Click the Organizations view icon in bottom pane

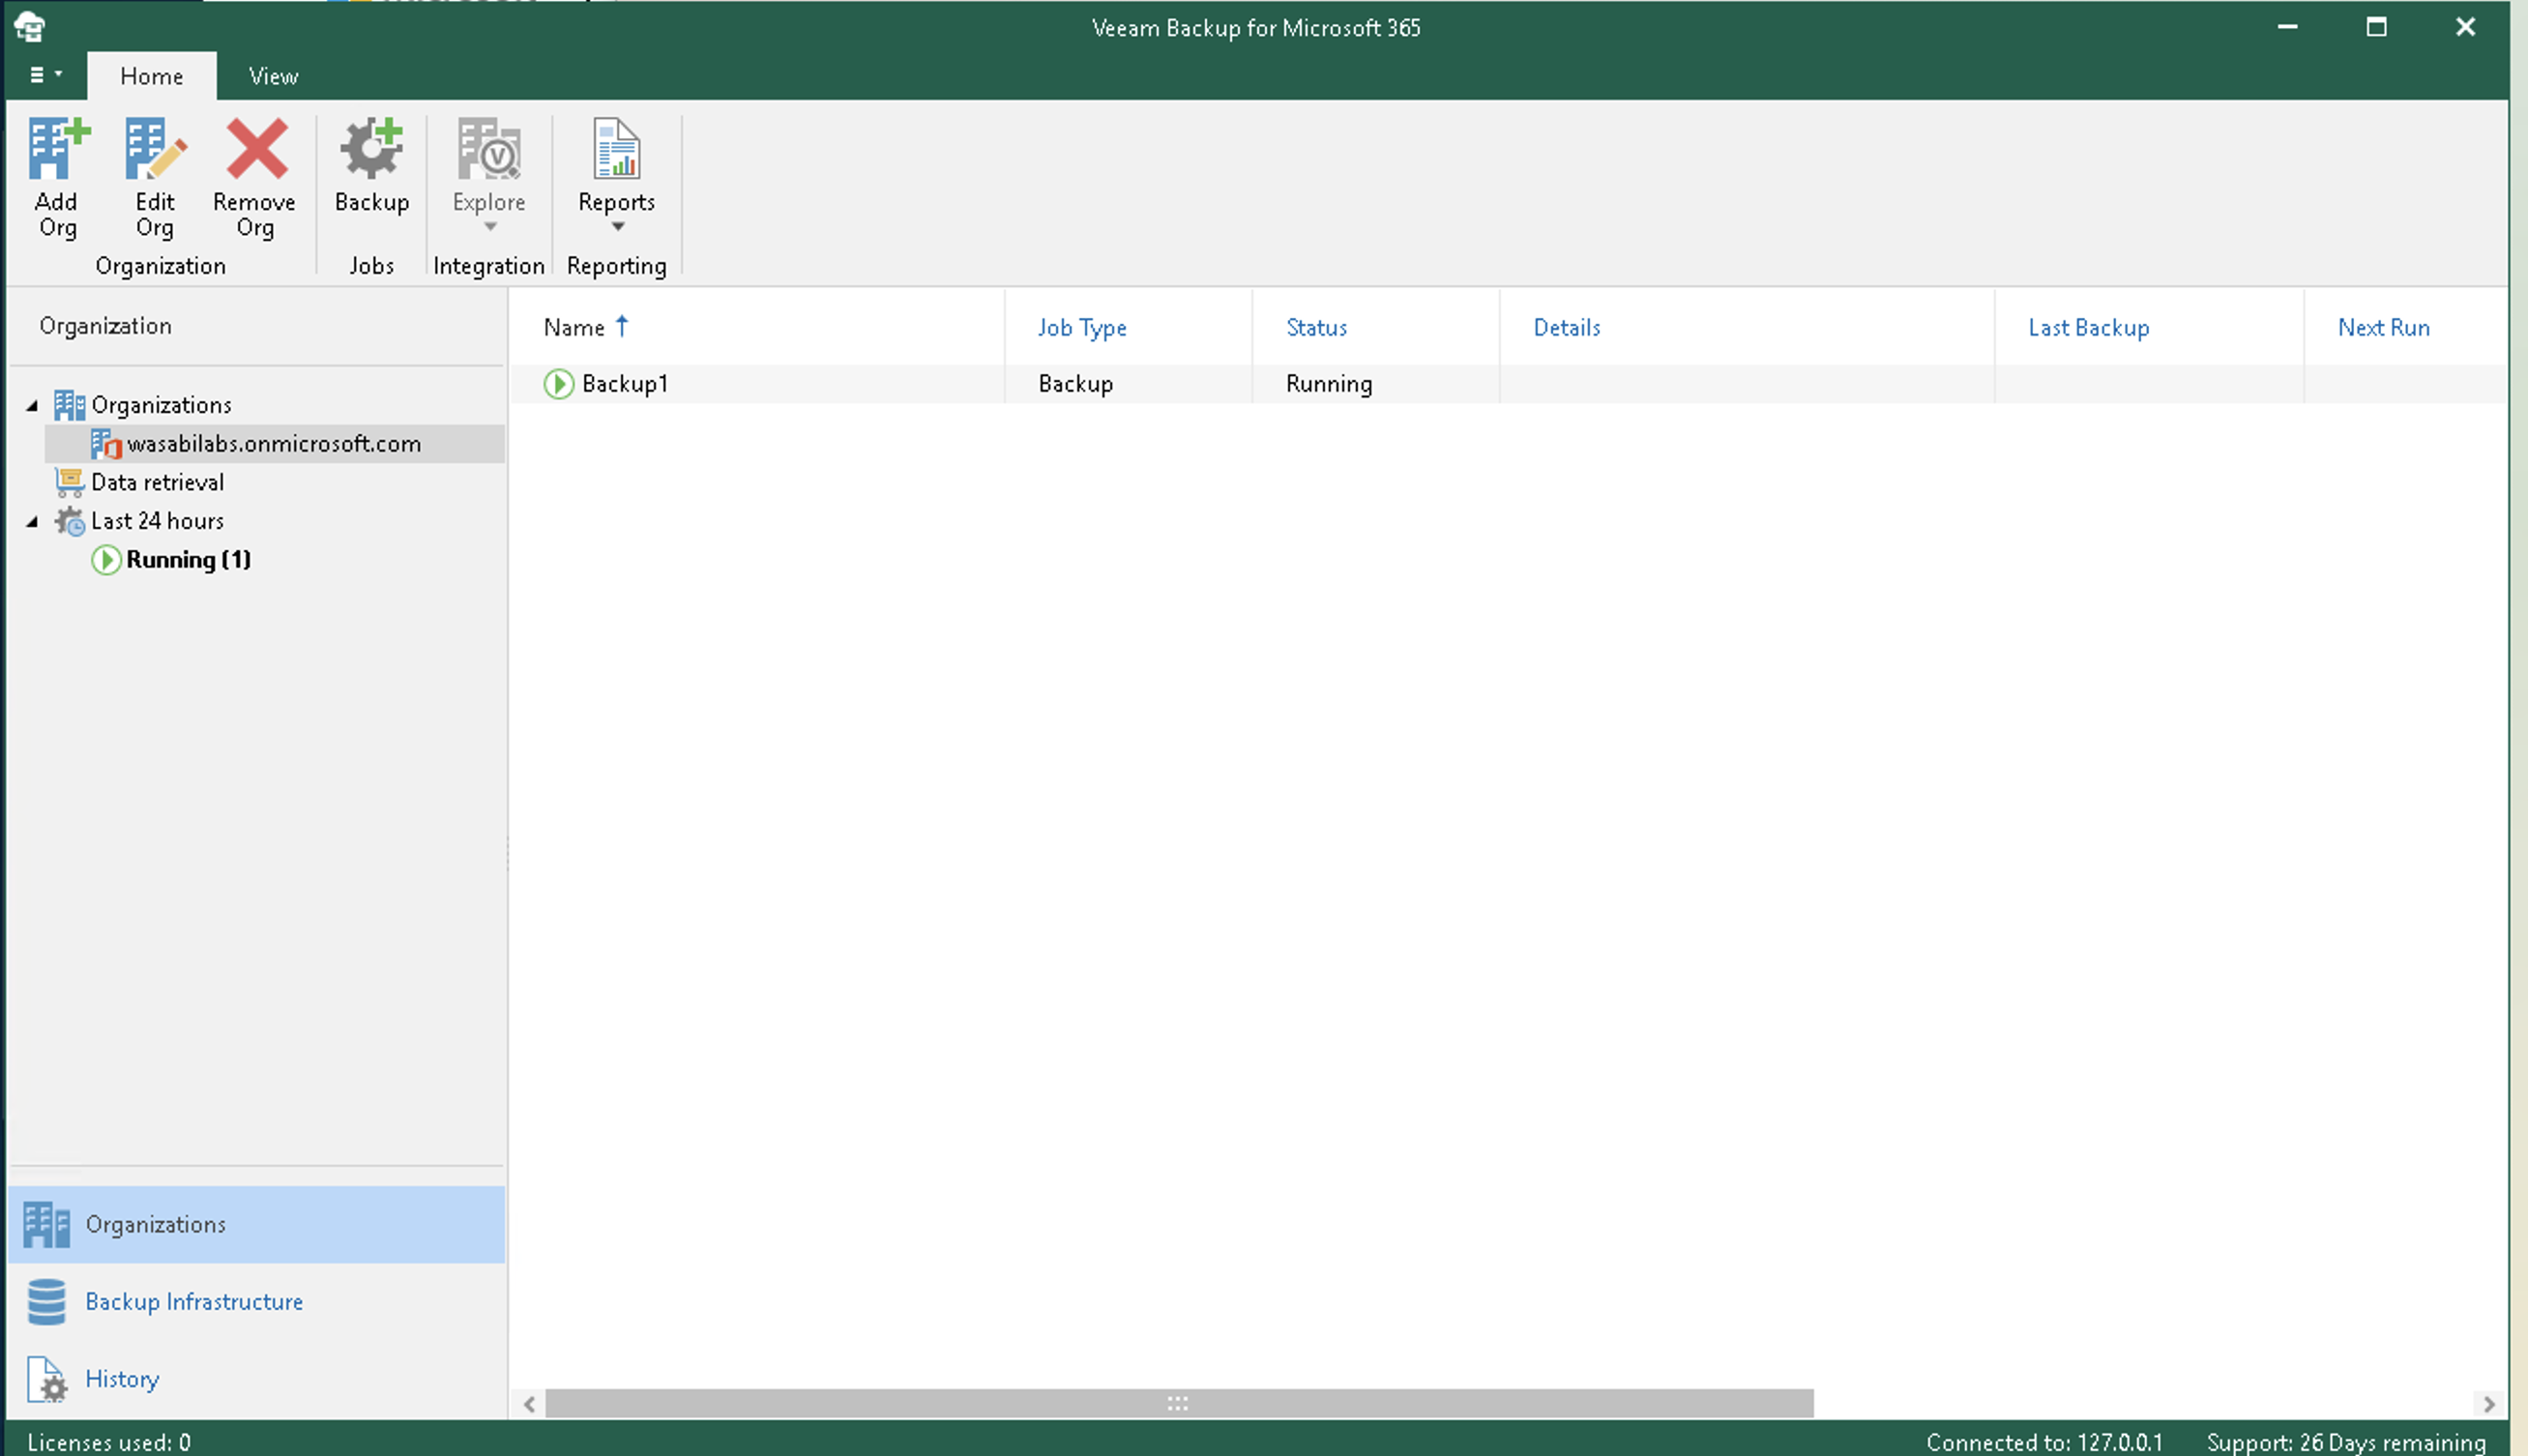coord(46,1225)
